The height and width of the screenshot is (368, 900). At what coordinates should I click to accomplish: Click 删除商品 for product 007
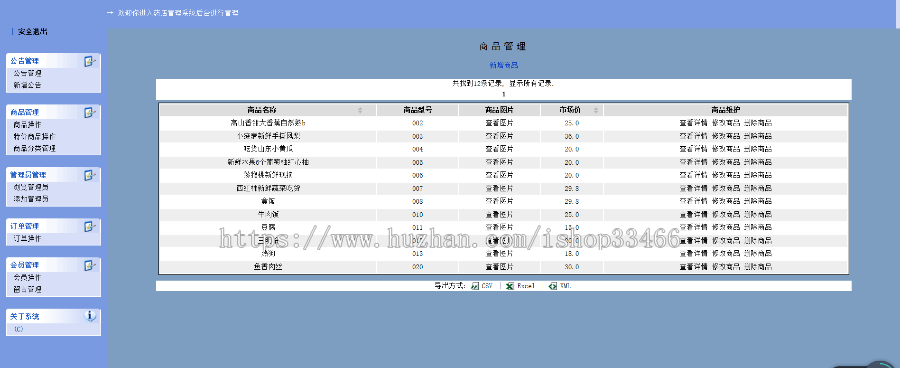coord(758,188)
